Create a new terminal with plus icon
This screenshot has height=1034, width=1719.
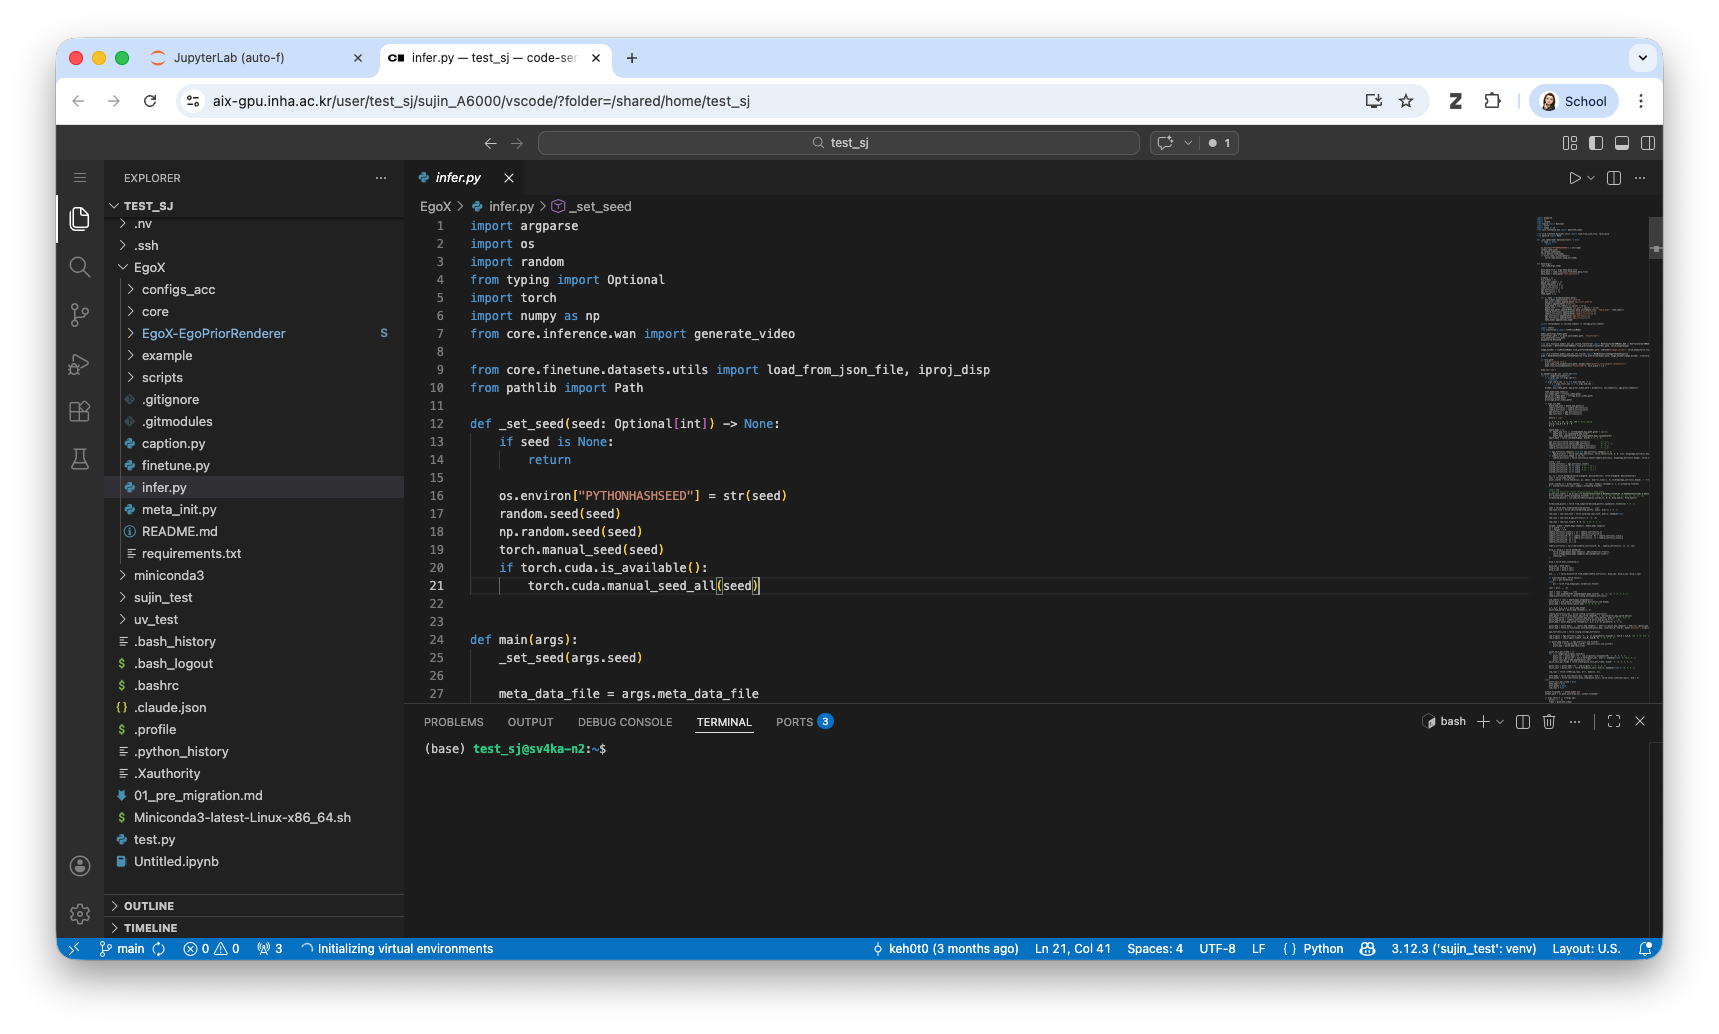1483,722
